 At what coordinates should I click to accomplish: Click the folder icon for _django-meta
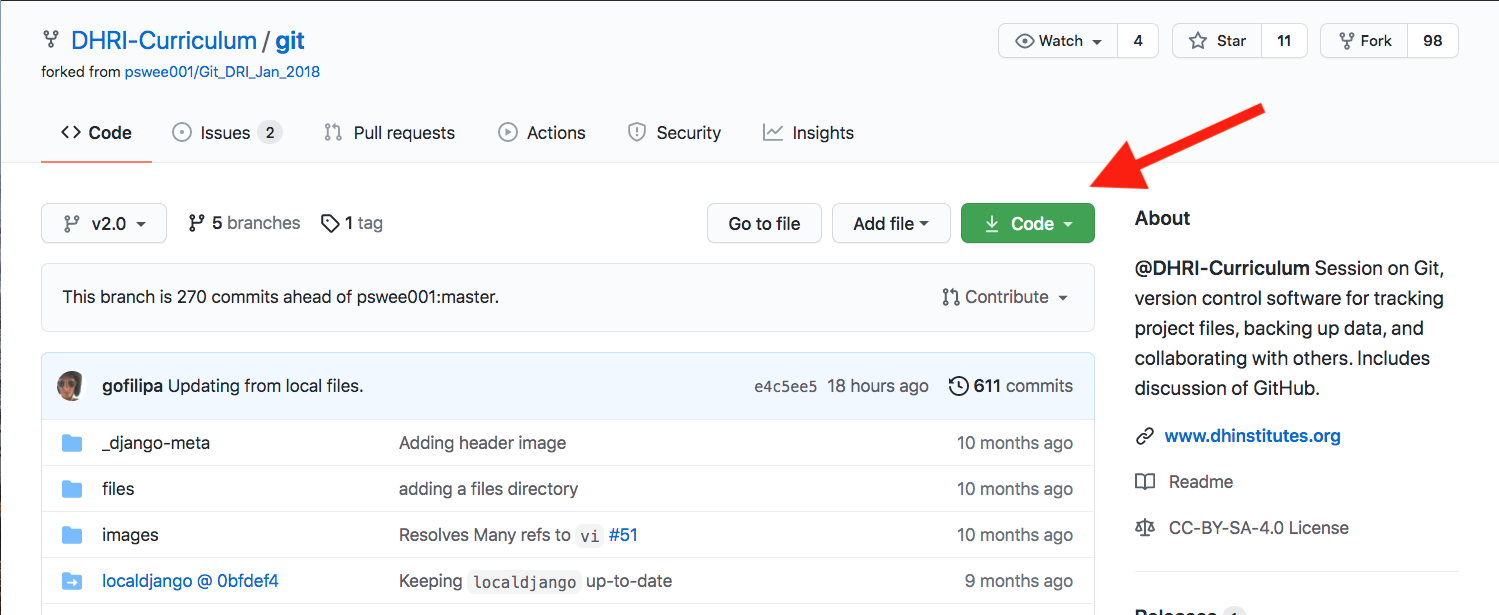click(x=72, y=443)
